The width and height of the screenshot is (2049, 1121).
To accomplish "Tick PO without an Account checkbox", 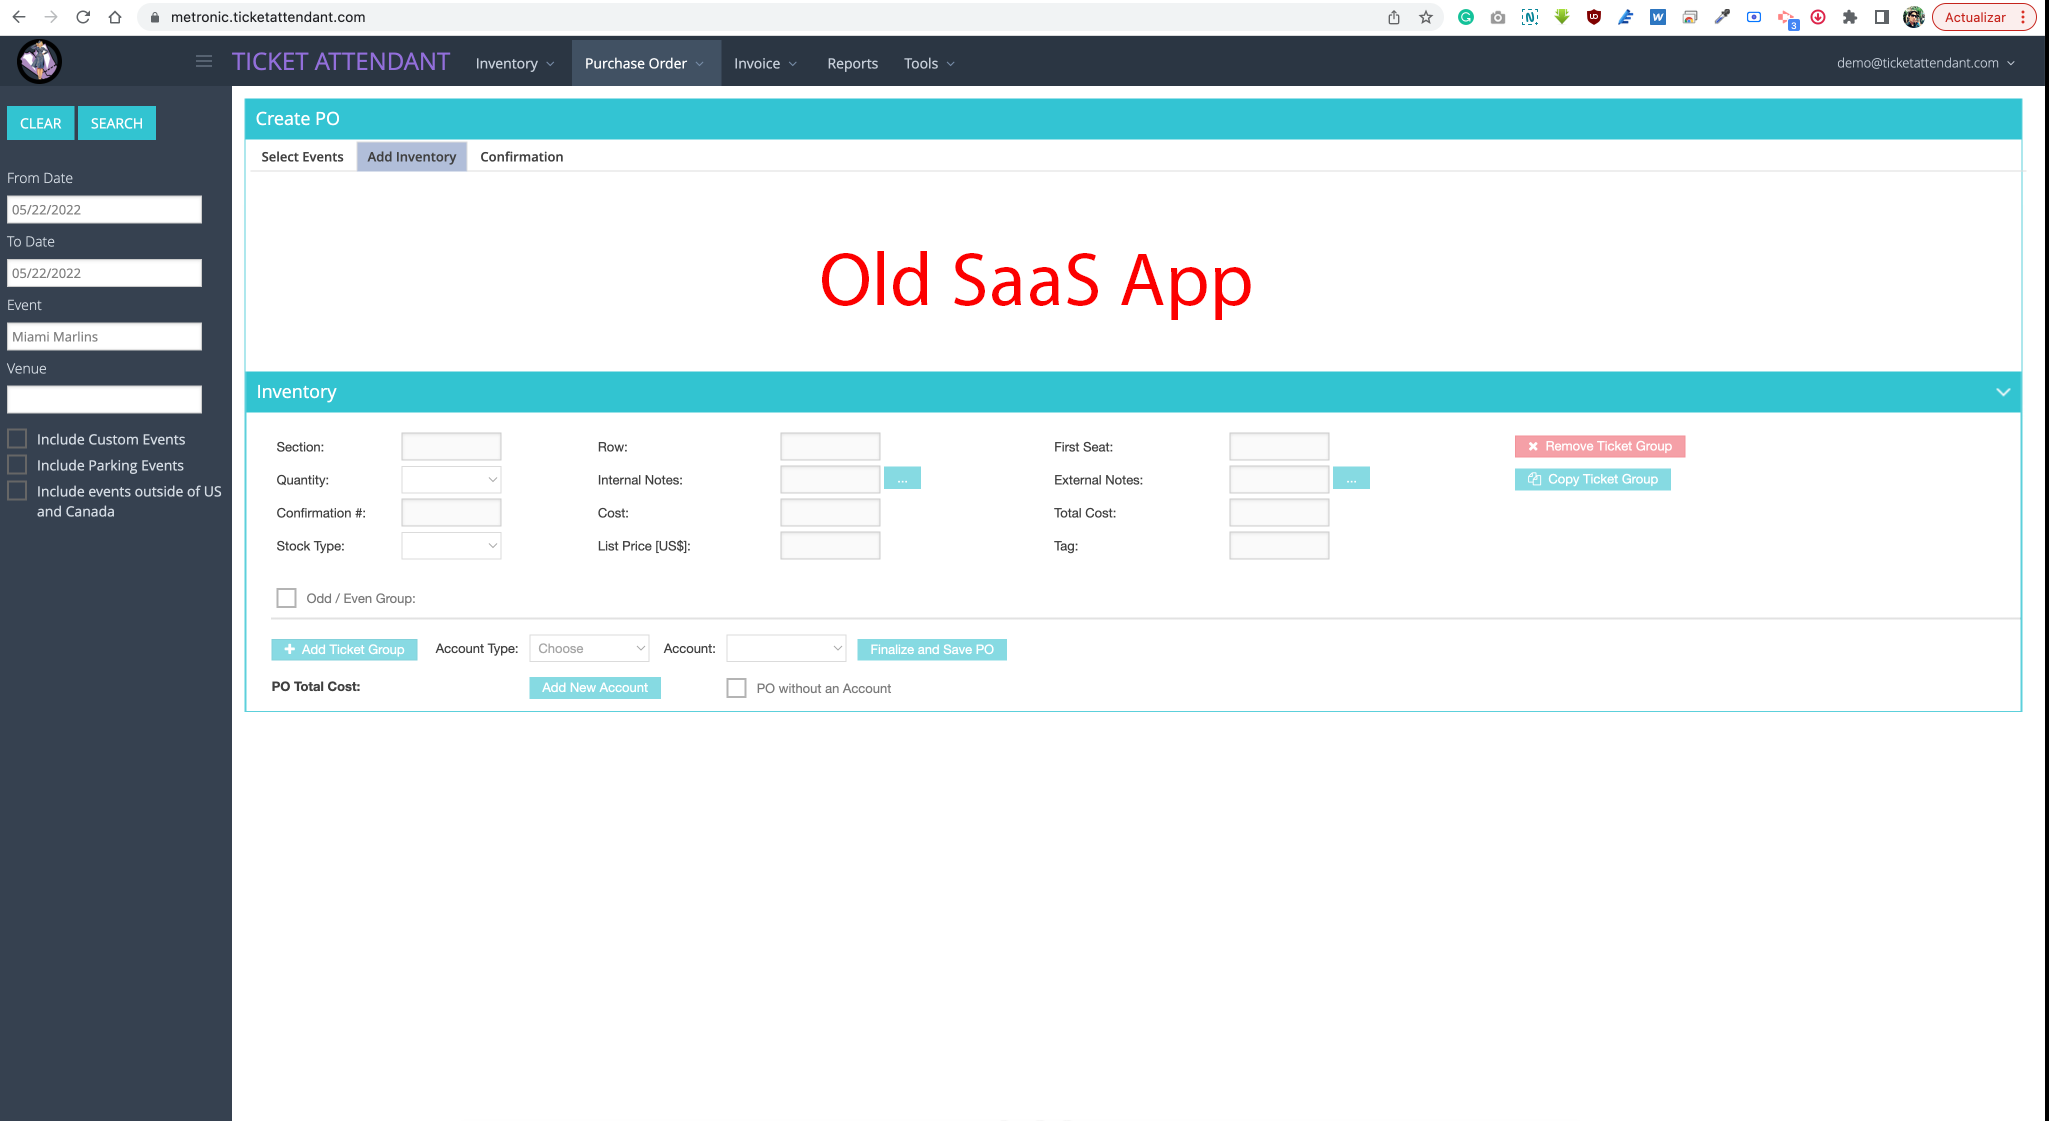I will (x=737, y=688).
